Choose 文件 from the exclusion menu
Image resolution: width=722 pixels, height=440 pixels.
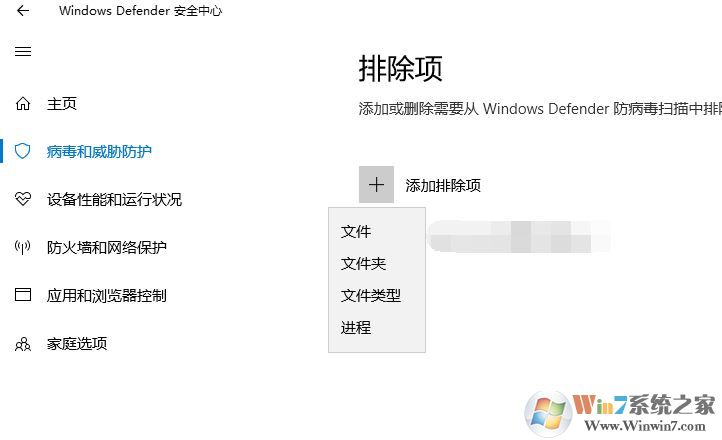click(356, 232)
